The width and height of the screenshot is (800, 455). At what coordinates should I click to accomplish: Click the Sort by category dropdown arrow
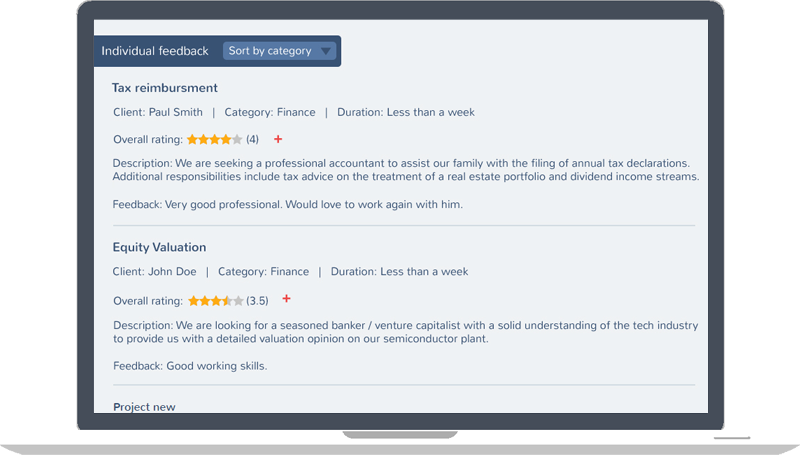coord(325,52)
